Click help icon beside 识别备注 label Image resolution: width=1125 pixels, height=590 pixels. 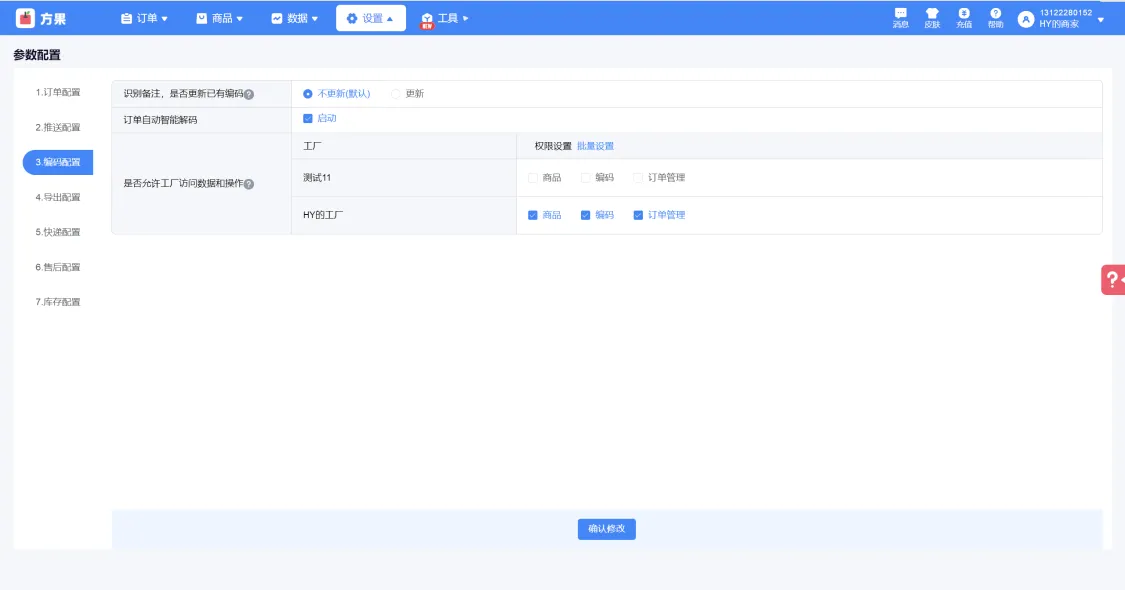[249, 95]
